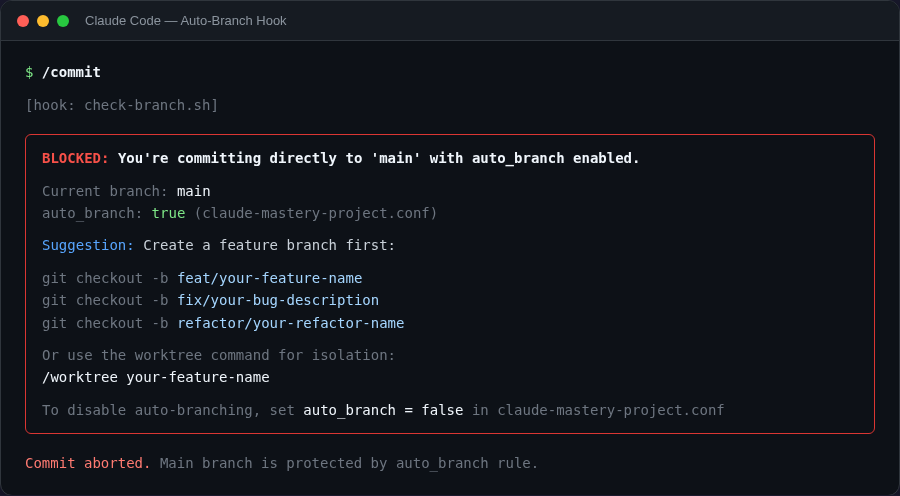
Task: Click 'fix/your-bug-description' branch name
Action: point(278,300)
